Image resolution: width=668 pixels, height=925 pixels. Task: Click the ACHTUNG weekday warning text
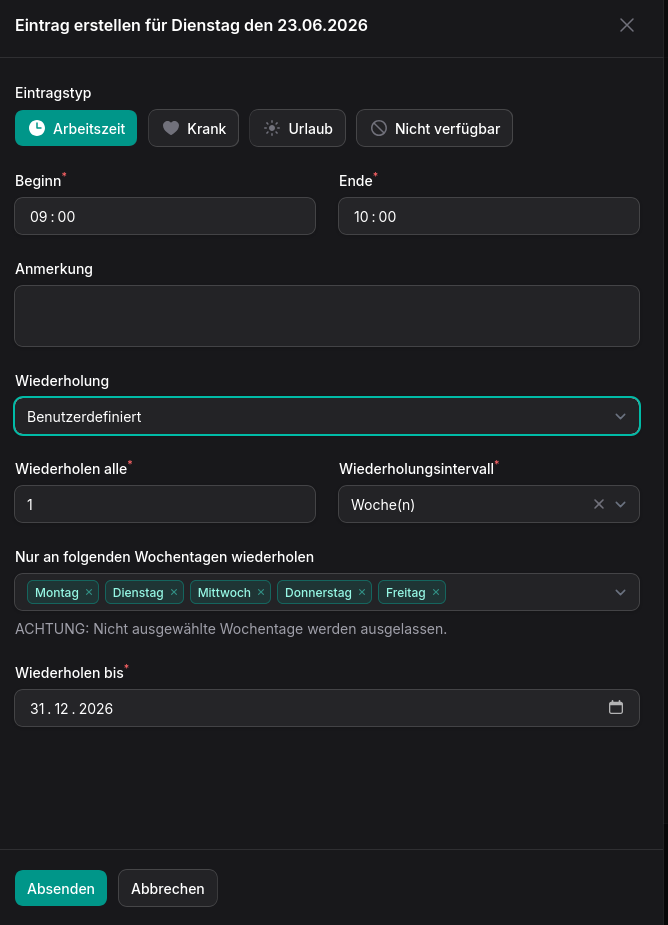coord(231,629)
